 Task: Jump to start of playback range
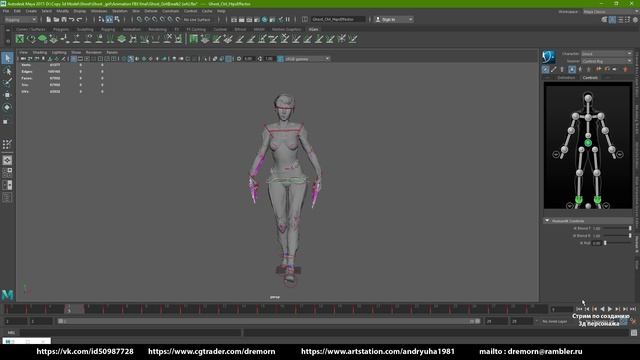pyautogui.click(x=579, y=309)
